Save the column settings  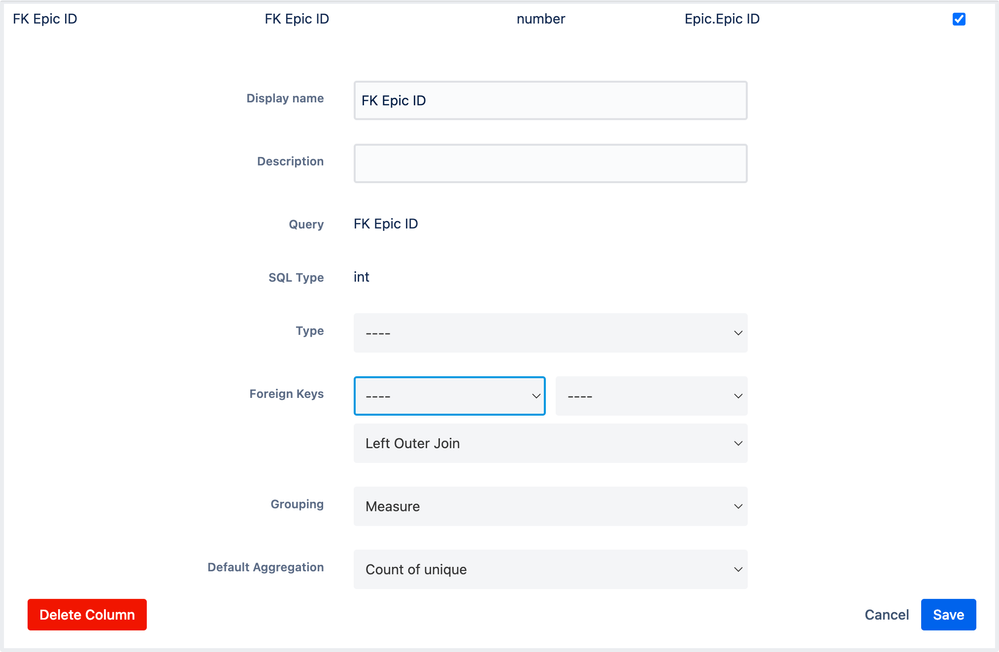click(948, 614)
